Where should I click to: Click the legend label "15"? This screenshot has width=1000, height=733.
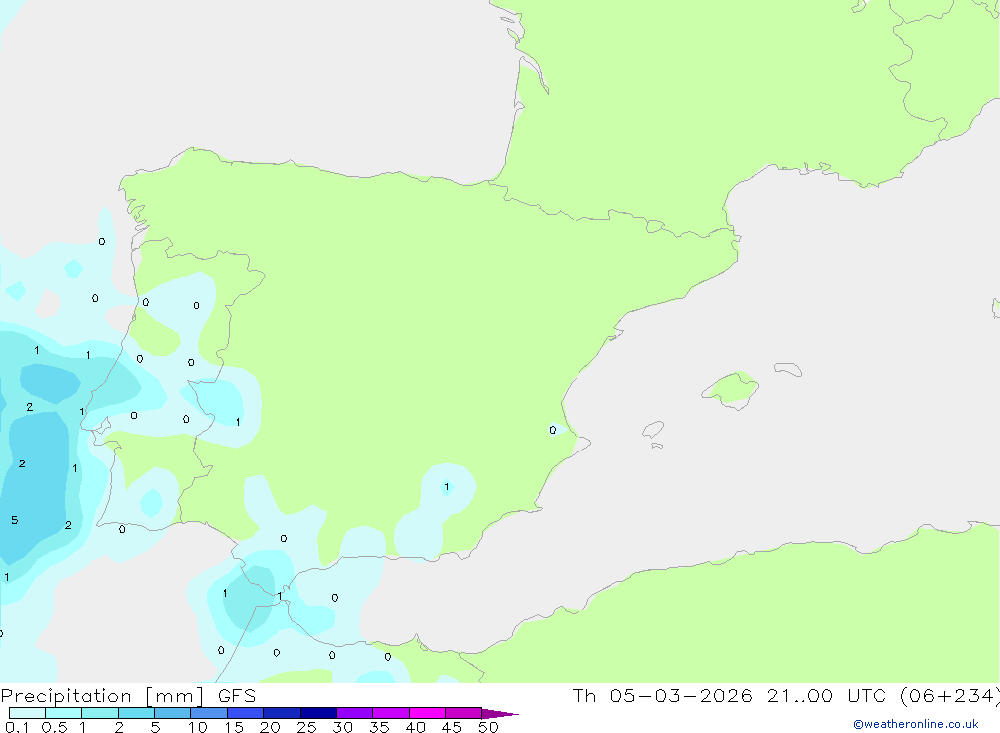pyautogui.click(x=234, y=727)
